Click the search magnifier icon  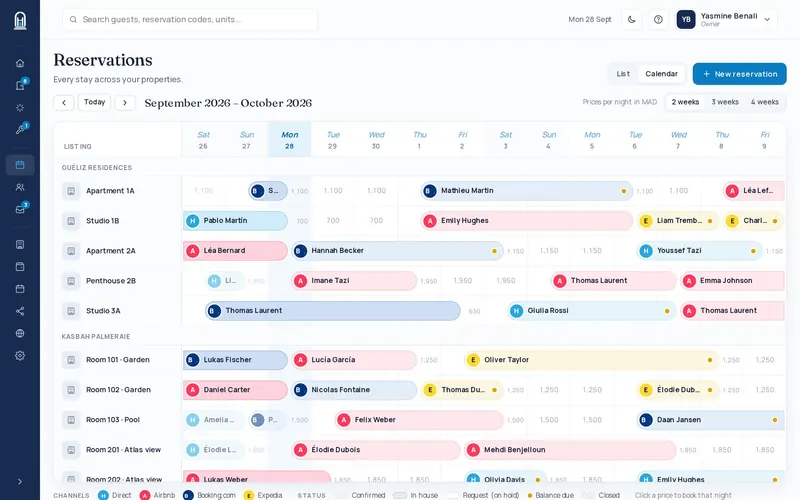pyautogui.click(x=73, y=19)
